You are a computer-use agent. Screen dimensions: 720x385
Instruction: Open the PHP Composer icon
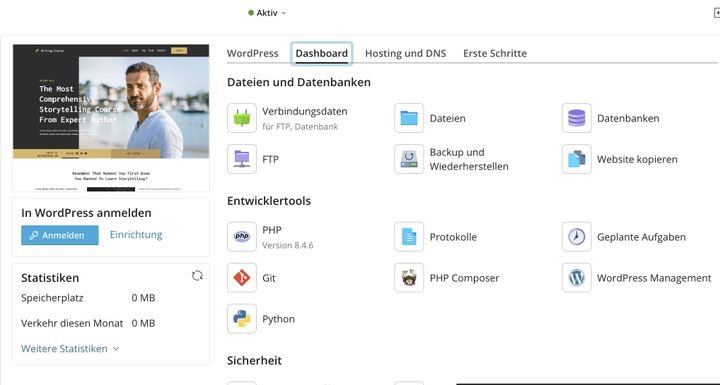coord(409,277)
